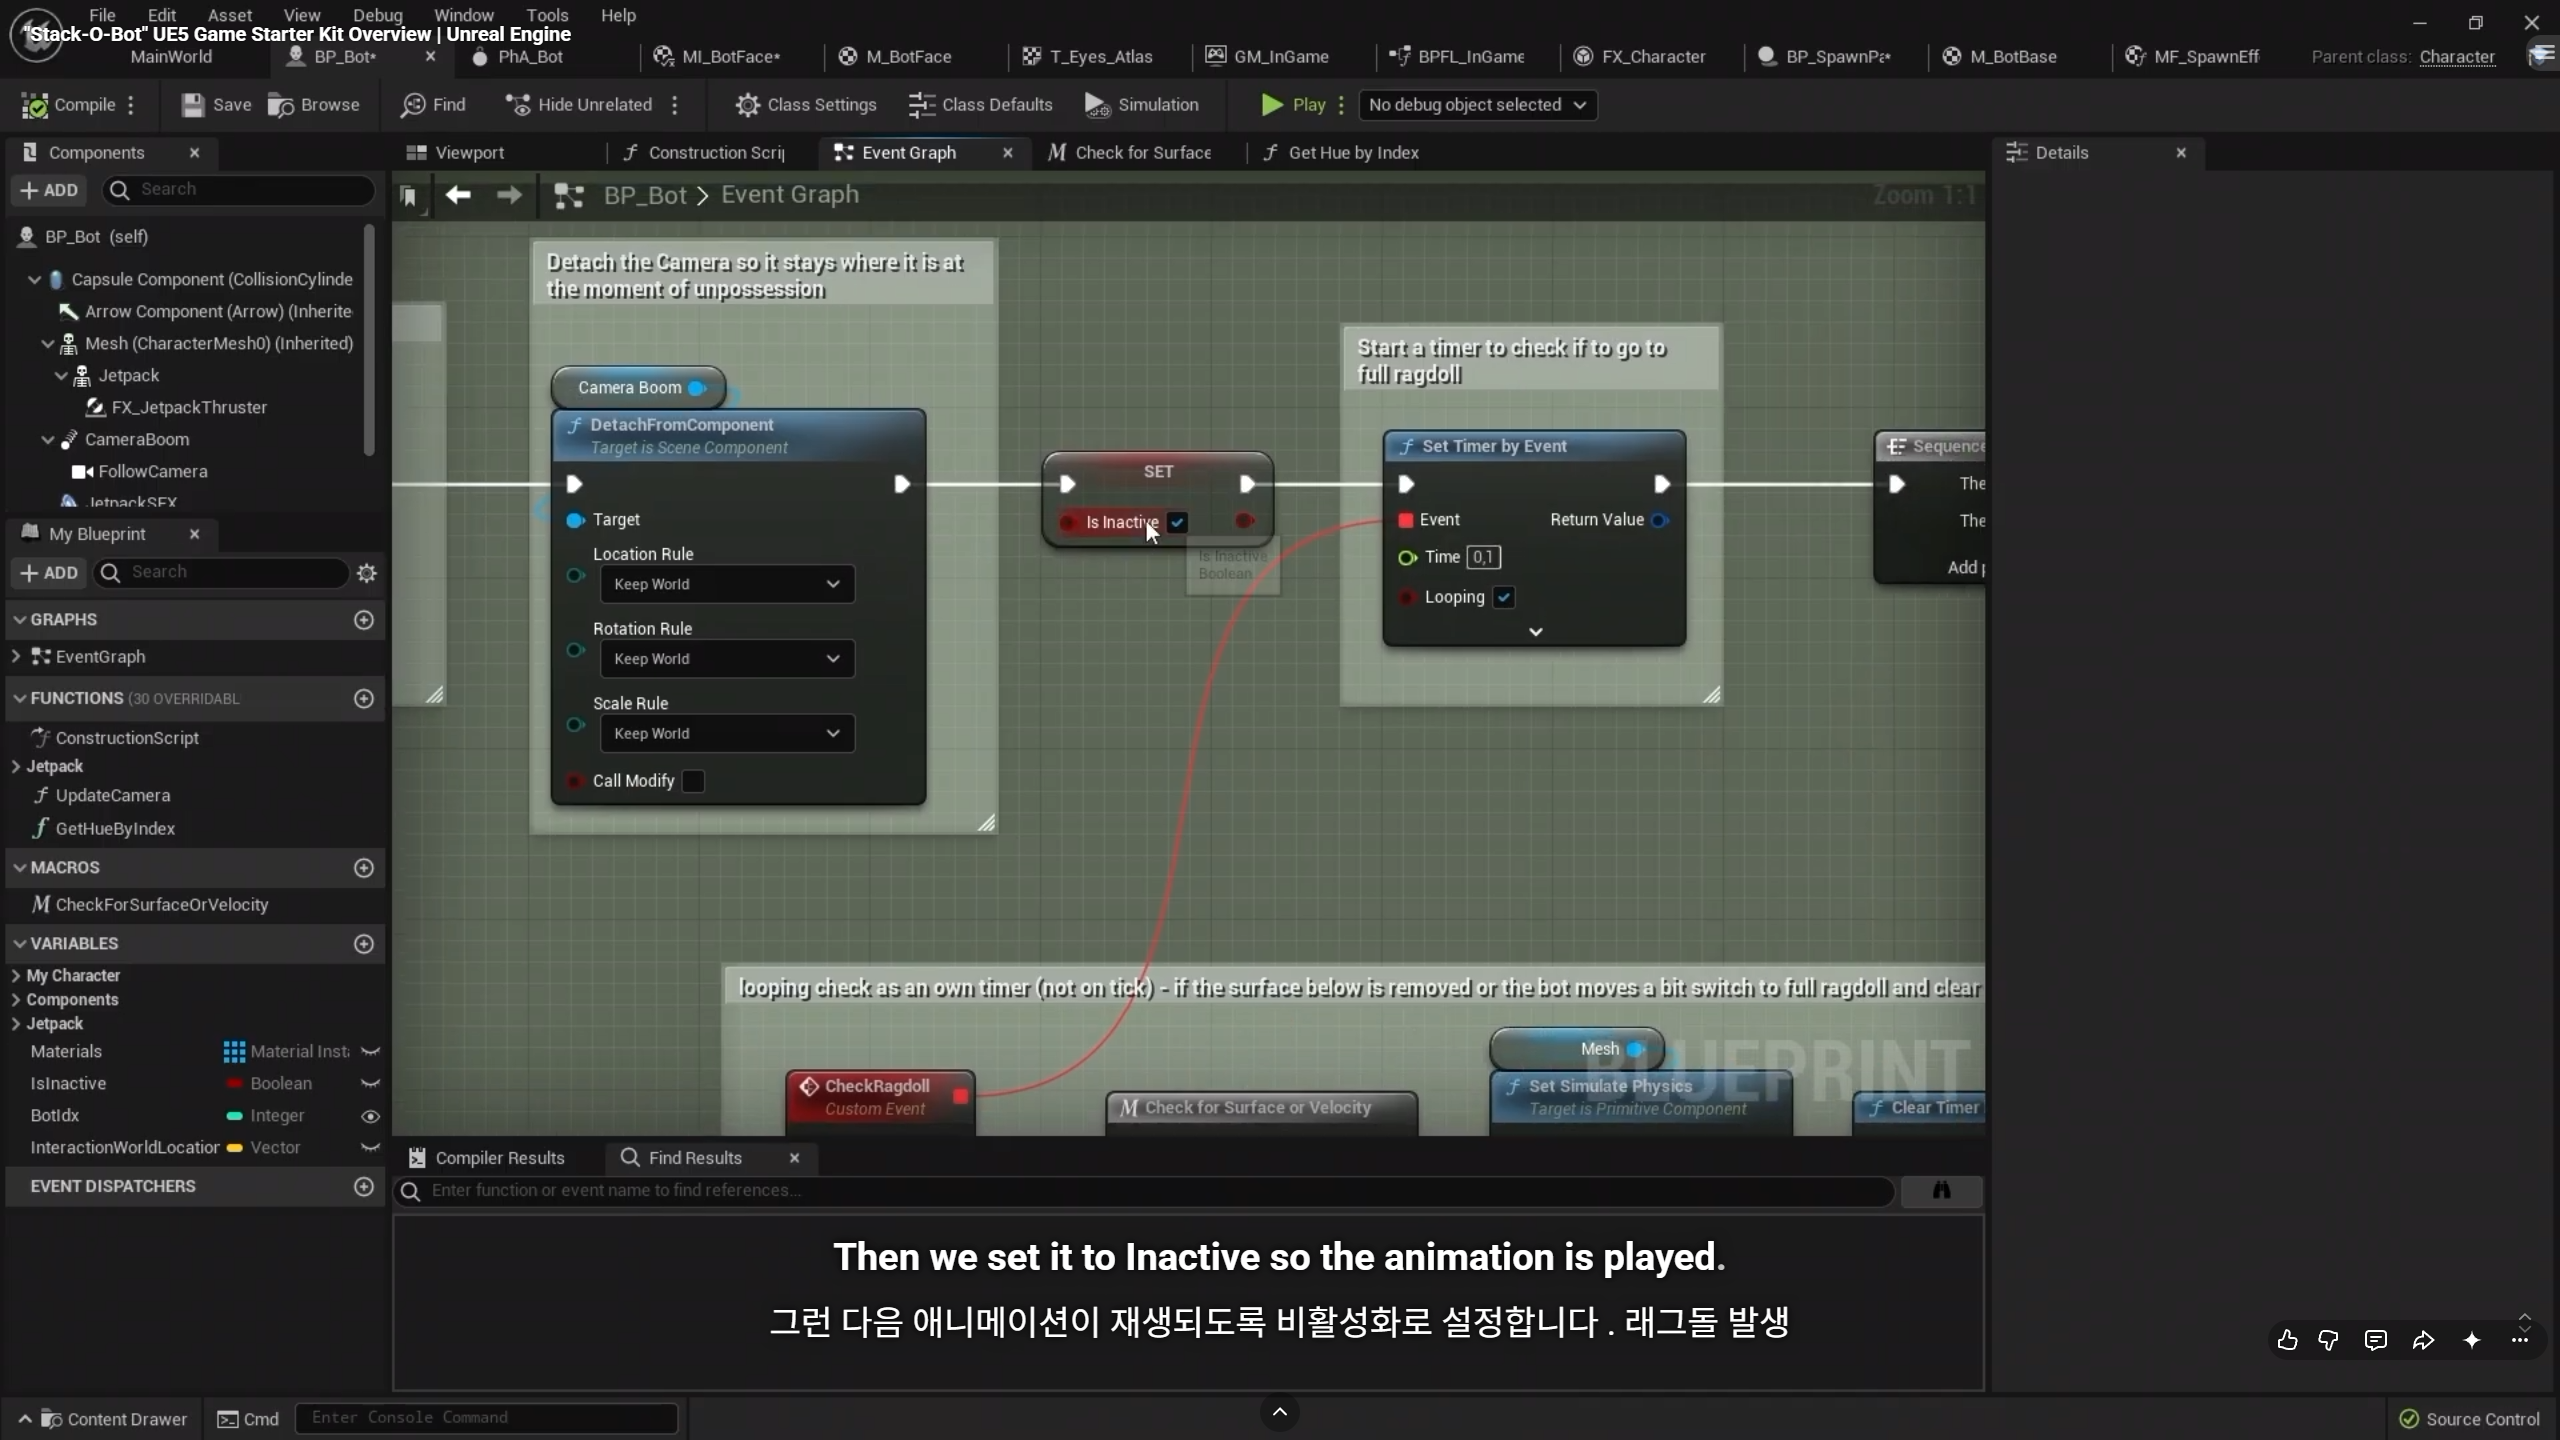Open the Cmd console selector
This screenshot has width=2560, height=1440.
(249, 1419)
